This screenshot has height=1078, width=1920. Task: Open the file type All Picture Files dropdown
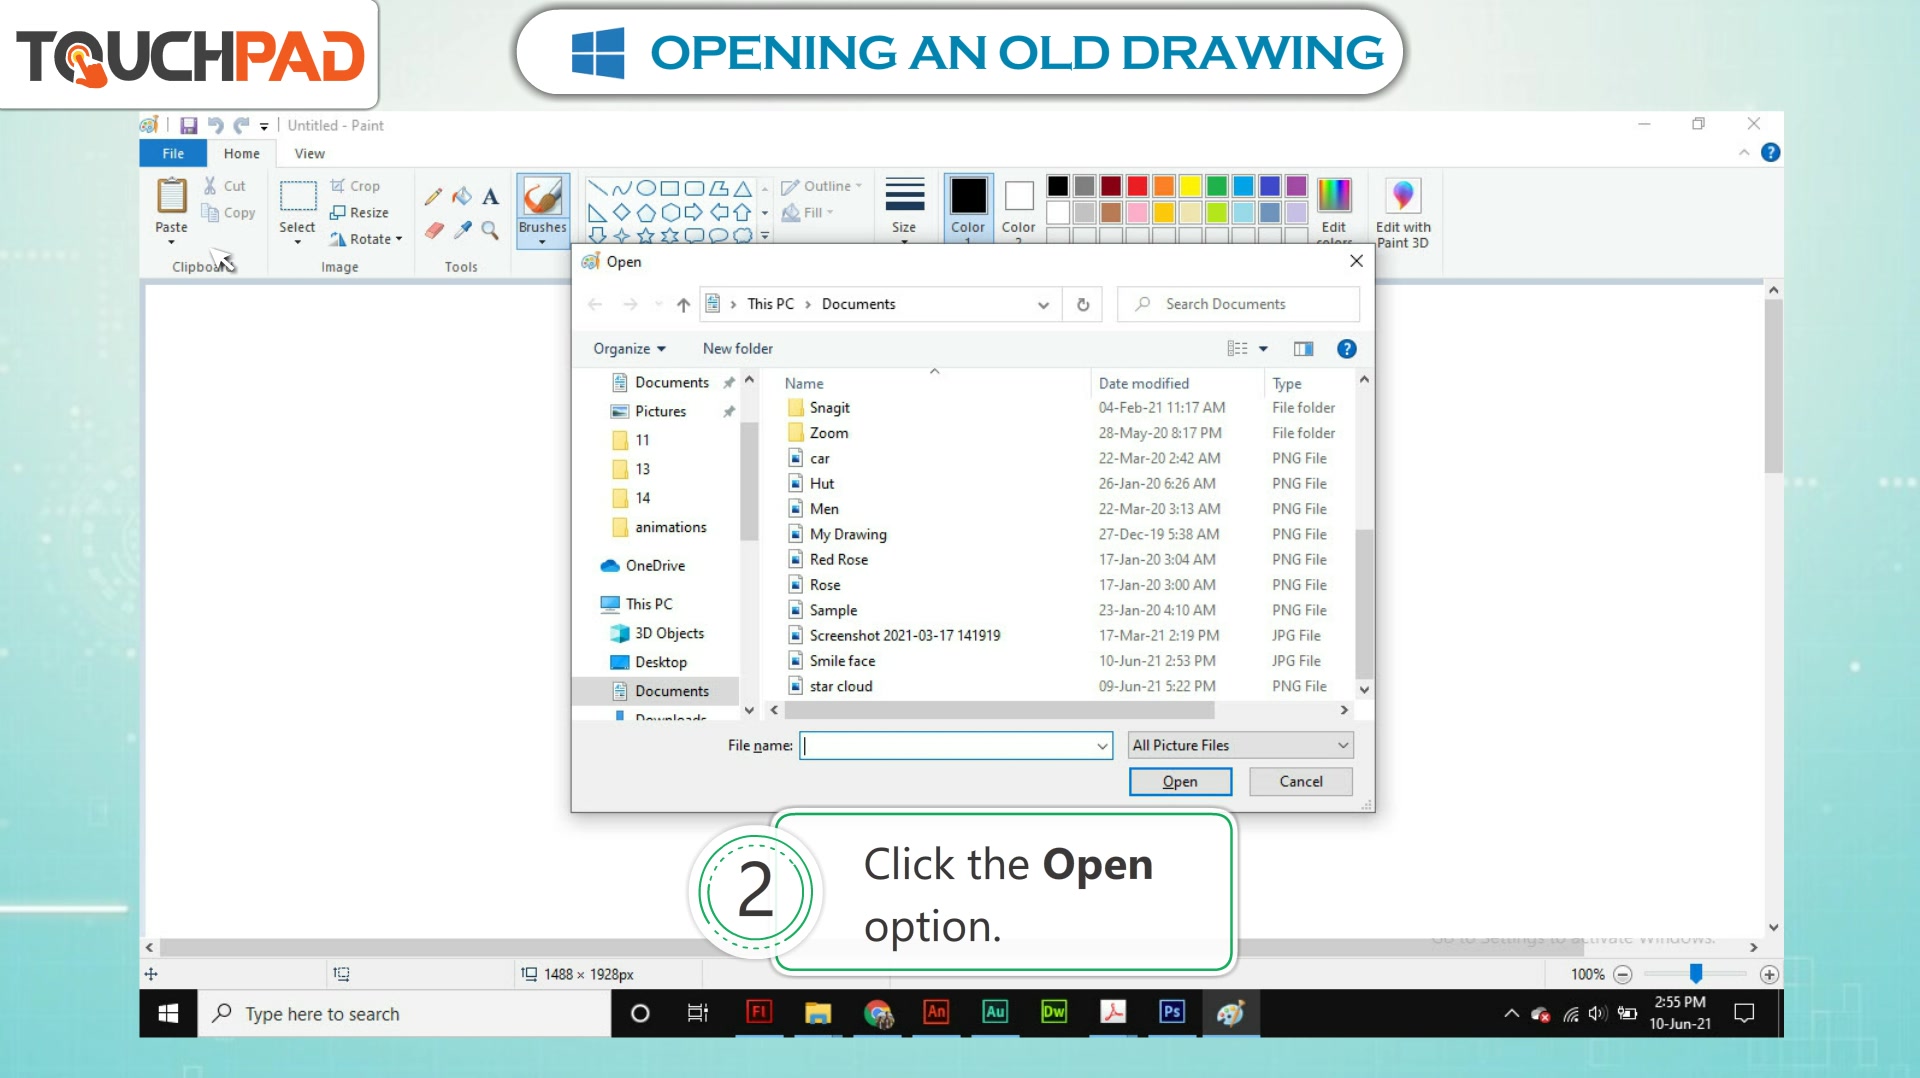[x=1240, y=745]
